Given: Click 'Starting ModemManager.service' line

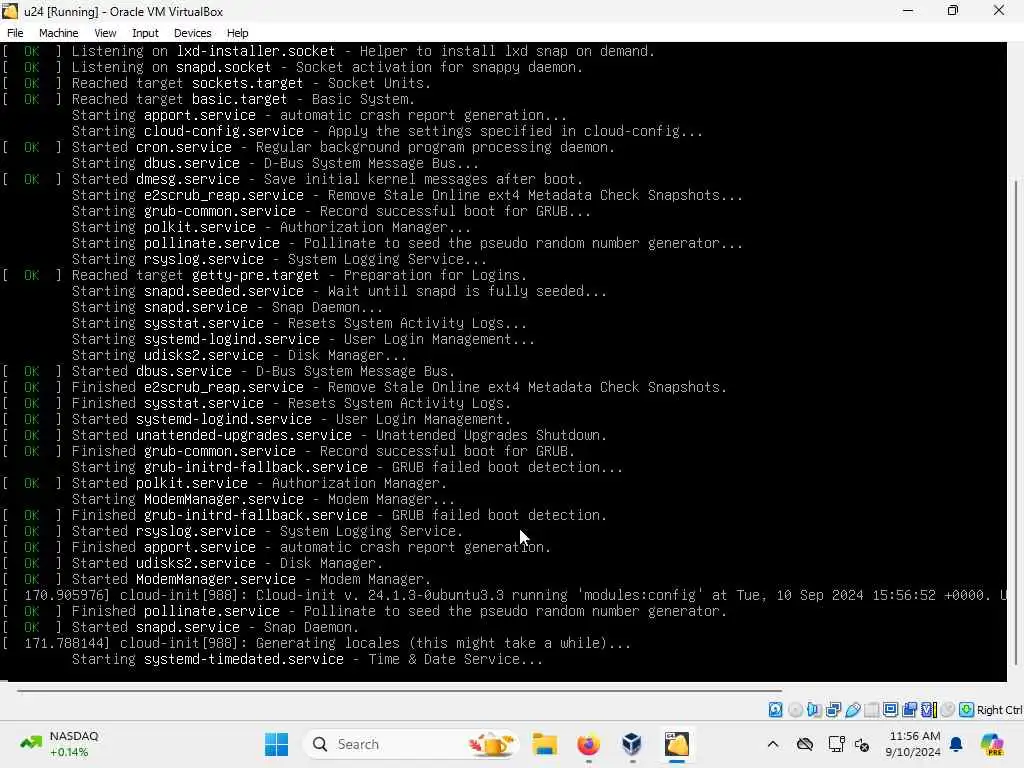Looking at the screenshot, I should (263, 499).
